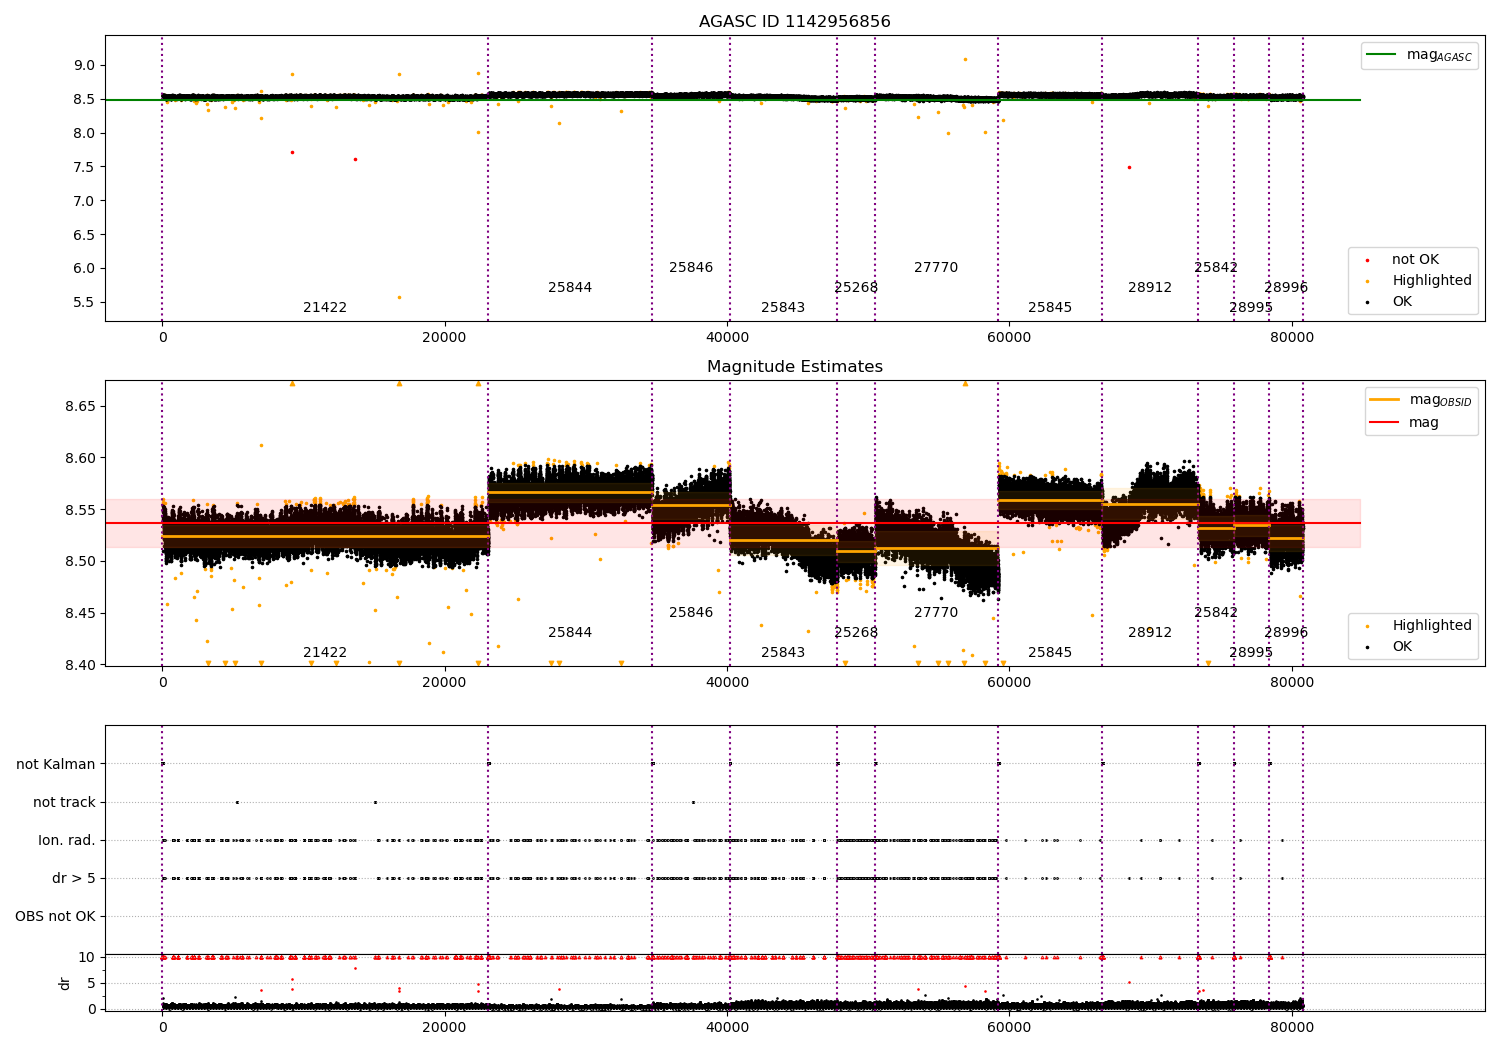
Task: Click the 8.60 y-axis tick label
Action: 79,459
